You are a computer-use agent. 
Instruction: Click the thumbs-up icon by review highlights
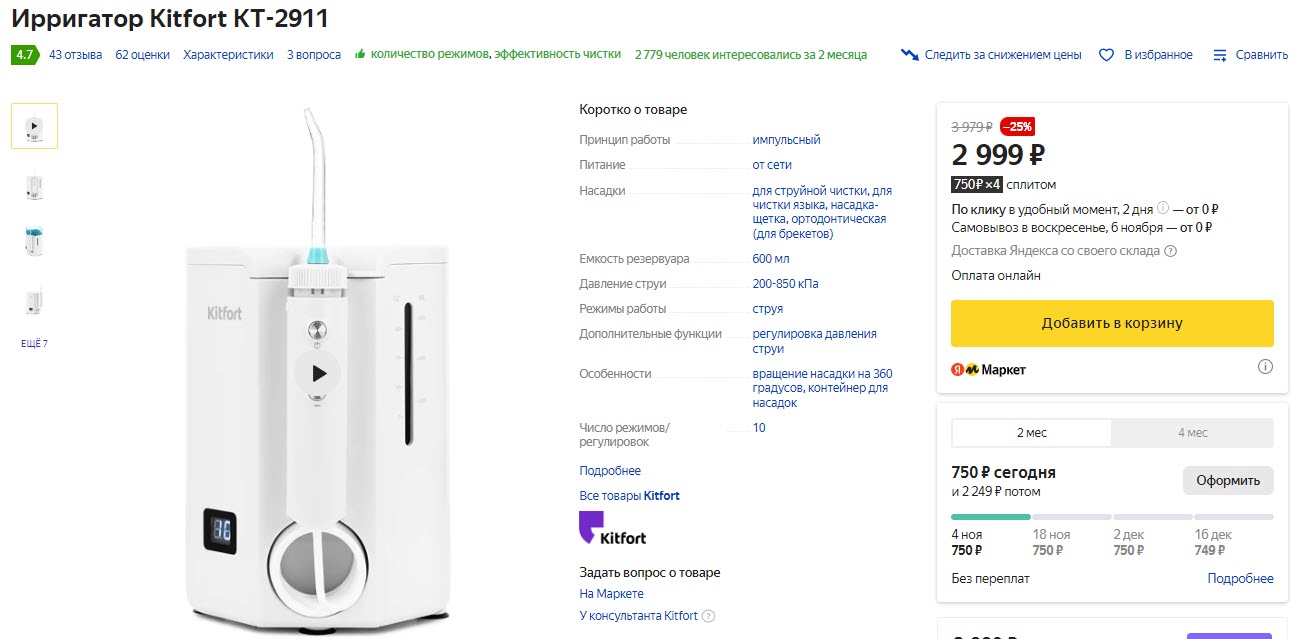(x=360, y=54)
